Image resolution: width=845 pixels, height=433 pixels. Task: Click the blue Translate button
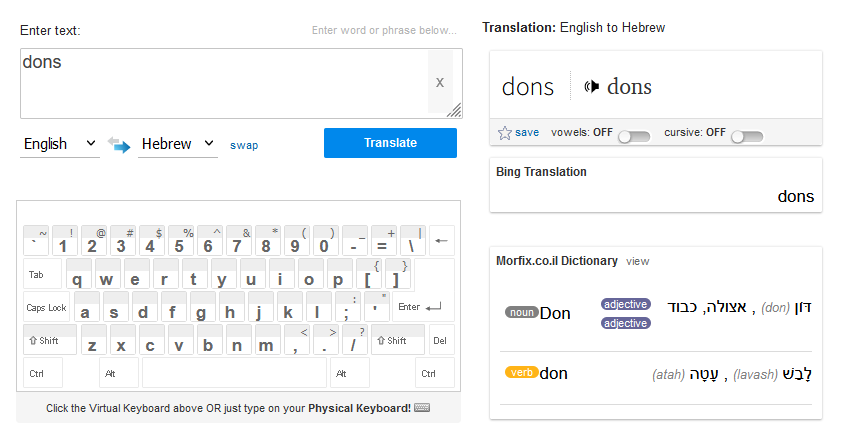(390, 143)
